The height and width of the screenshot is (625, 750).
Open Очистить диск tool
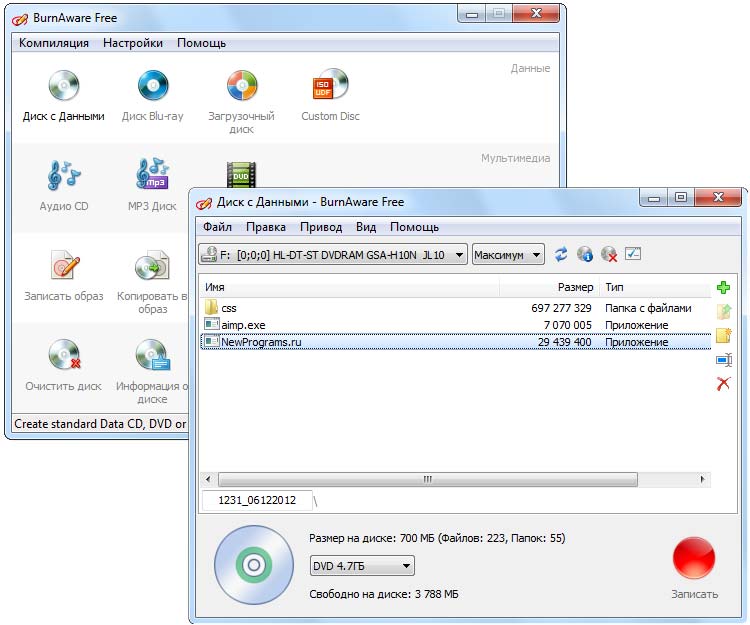pos(64,365)
